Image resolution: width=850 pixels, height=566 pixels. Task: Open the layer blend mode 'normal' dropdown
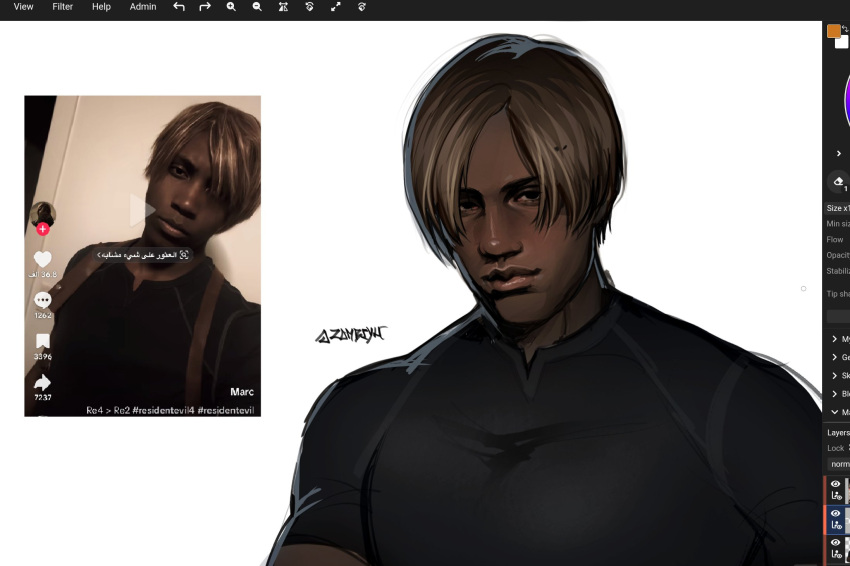click(838, 464)
